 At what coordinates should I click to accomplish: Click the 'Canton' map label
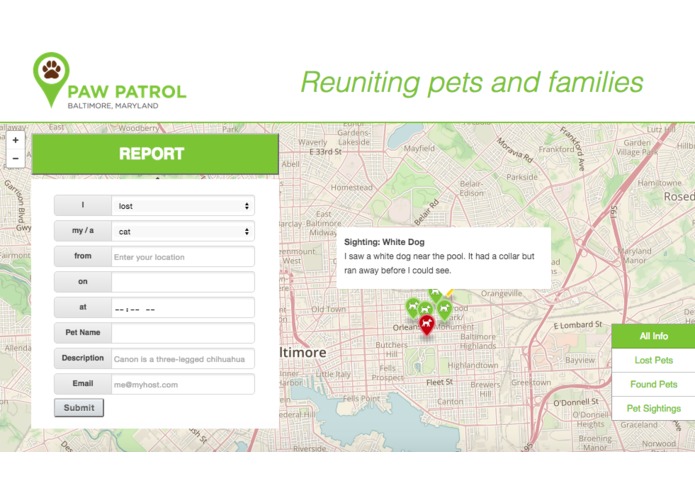(x=450, y=401)
